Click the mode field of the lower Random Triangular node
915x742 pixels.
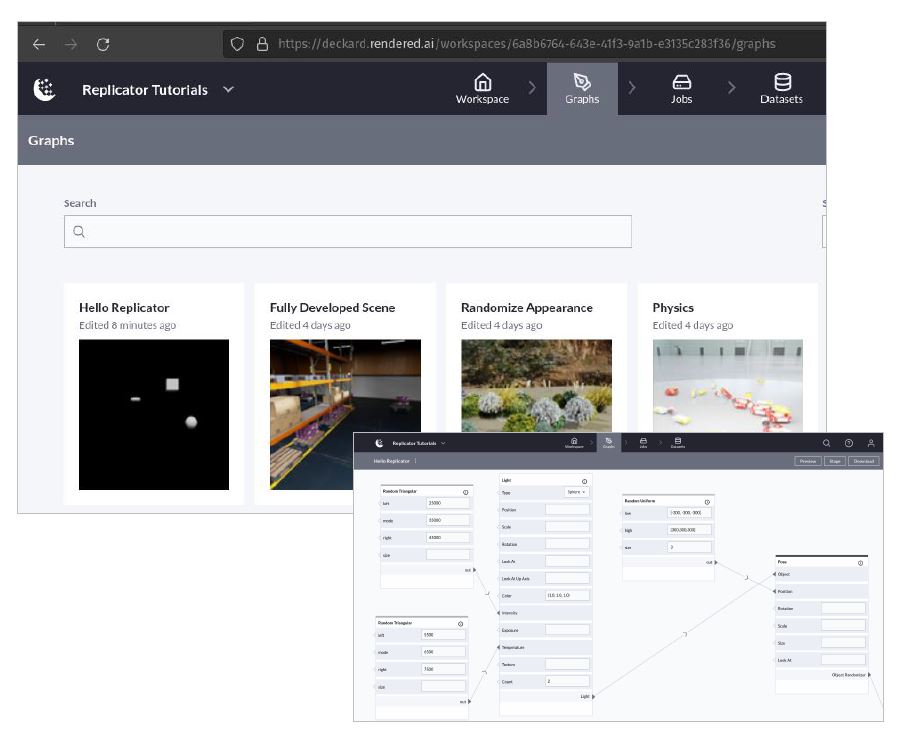443,652
